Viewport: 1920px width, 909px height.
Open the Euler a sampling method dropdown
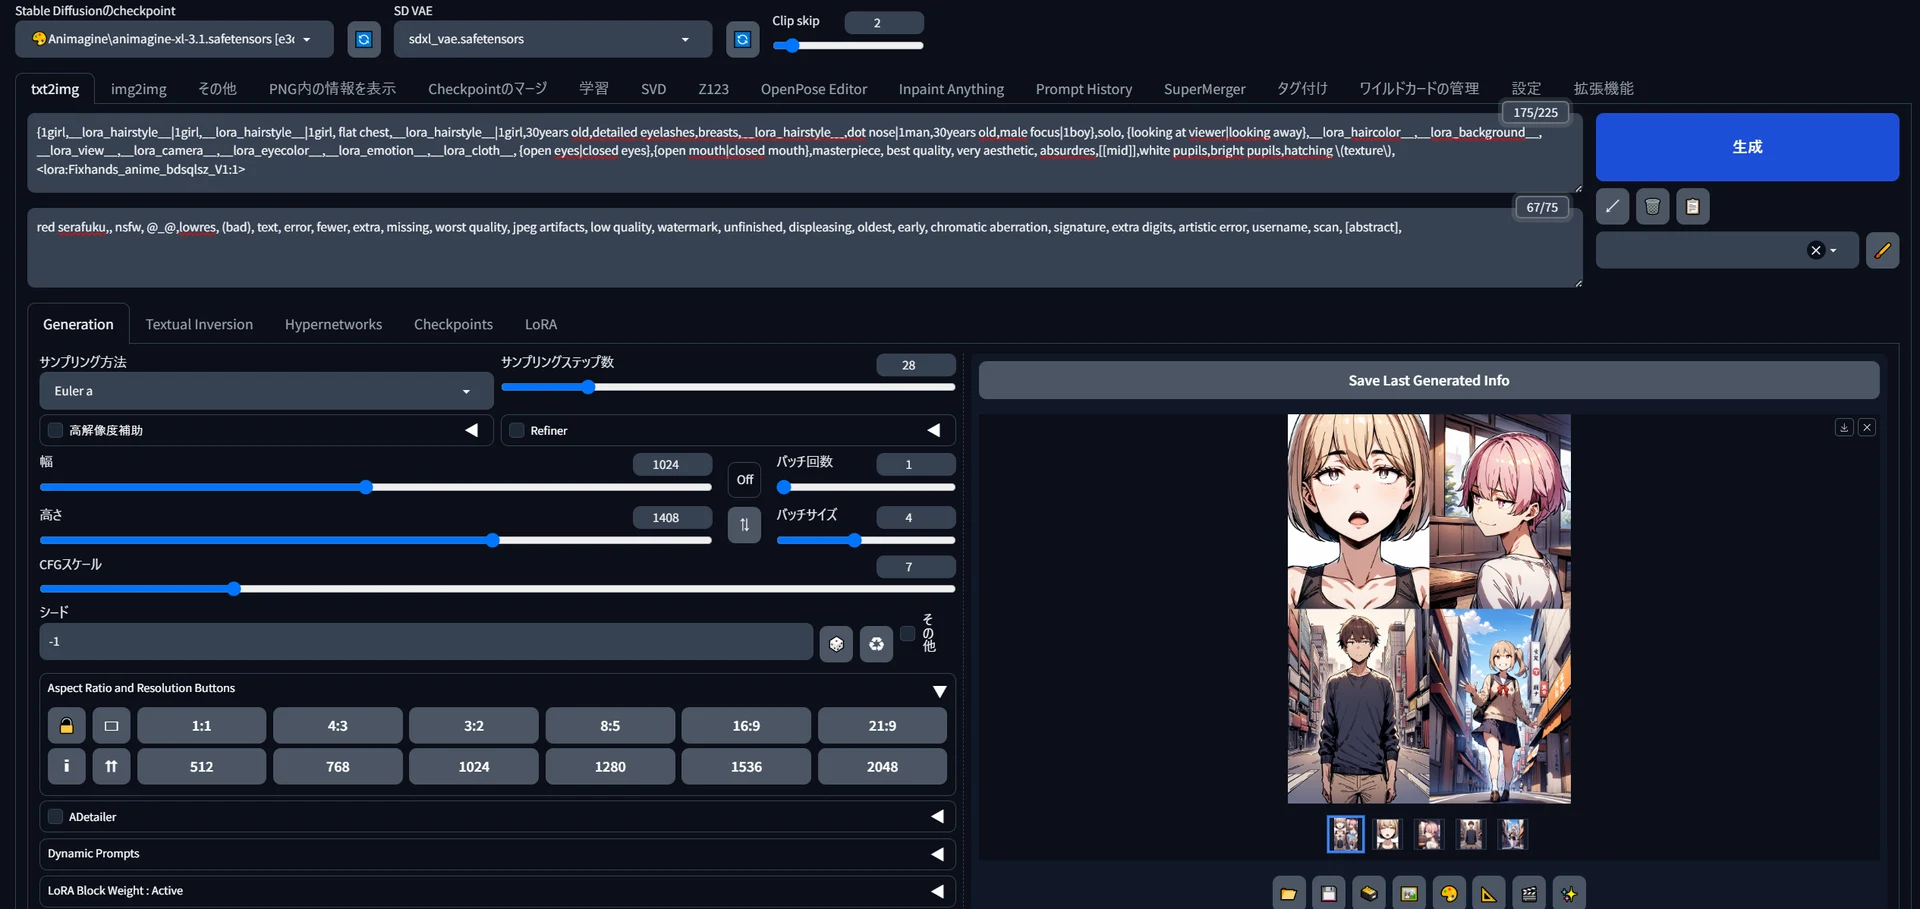(x=266, y=391)
